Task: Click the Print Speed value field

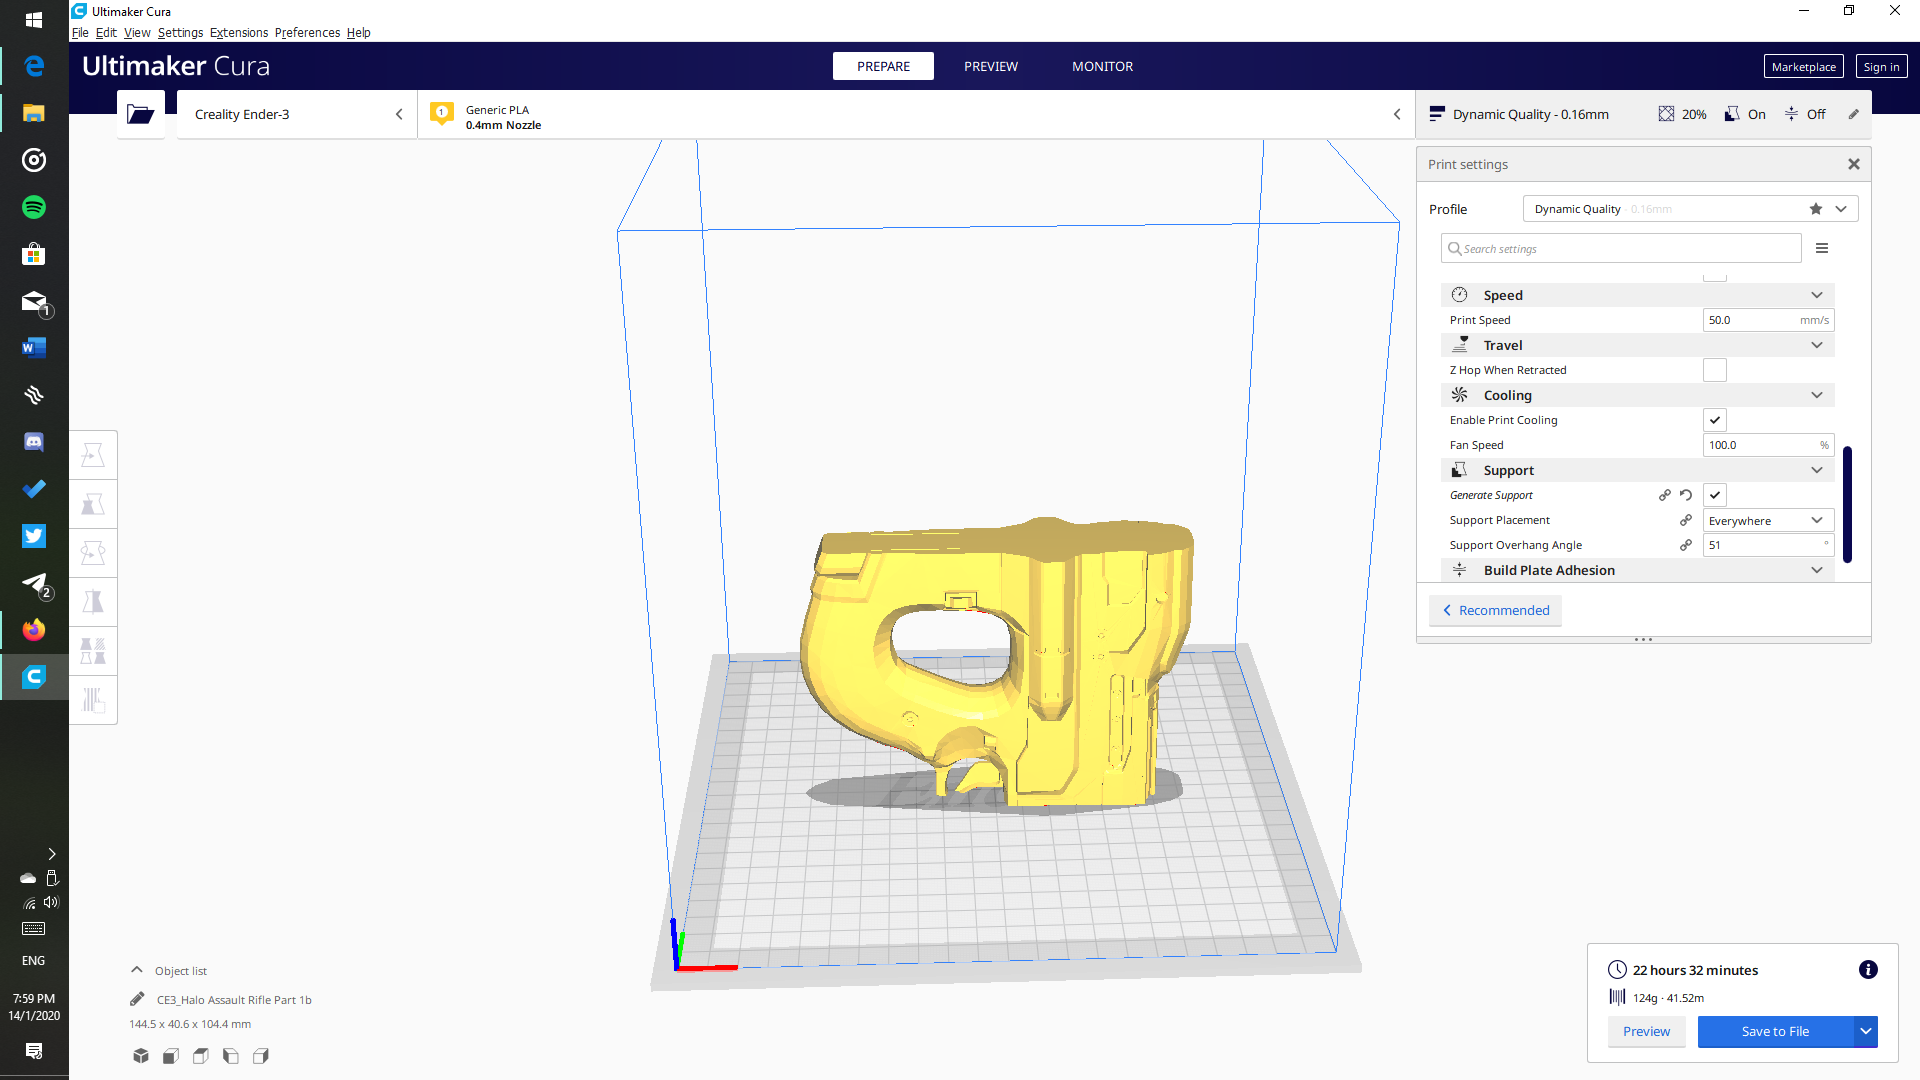Action: point(1768,320)
